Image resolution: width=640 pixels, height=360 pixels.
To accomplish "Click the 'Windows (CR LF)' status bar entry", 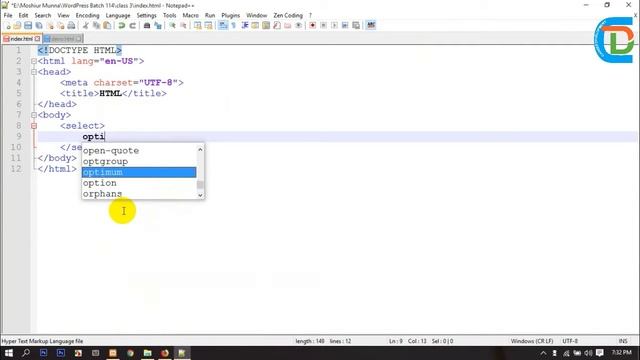I will tap(531, 341).
